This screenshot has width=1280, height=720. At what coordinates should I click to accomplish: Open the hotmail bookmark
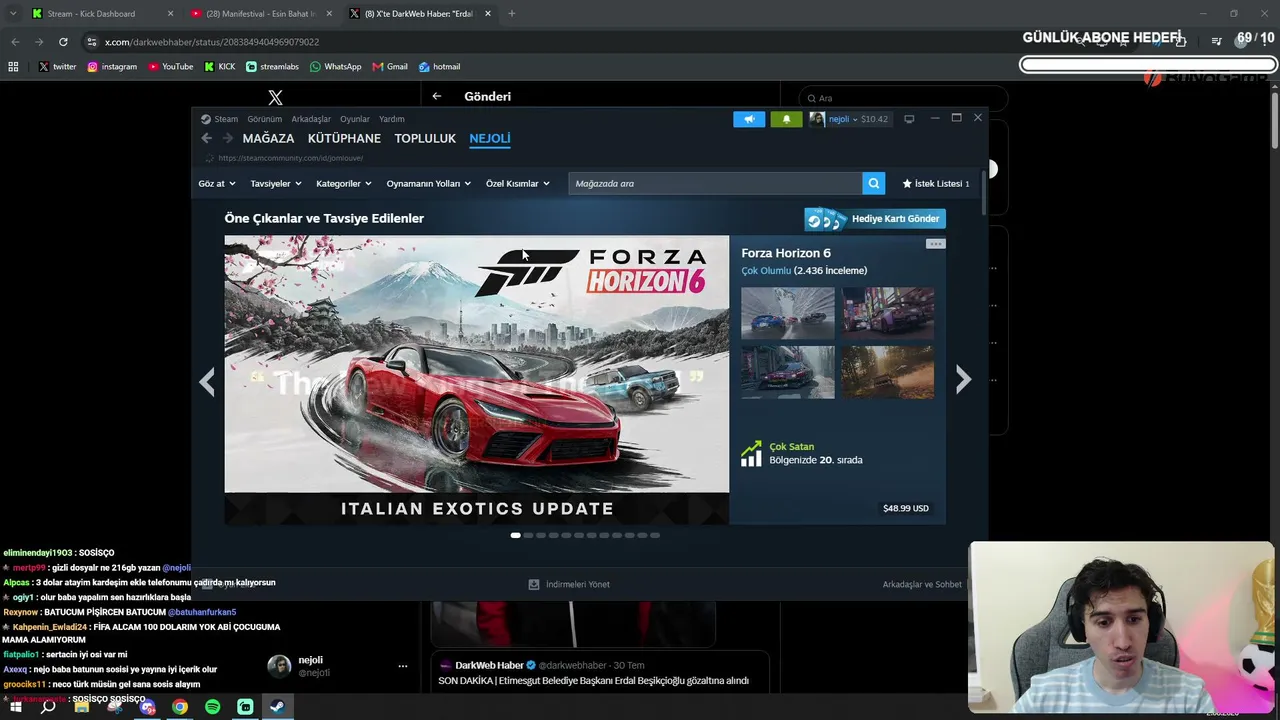coord(439,67)
